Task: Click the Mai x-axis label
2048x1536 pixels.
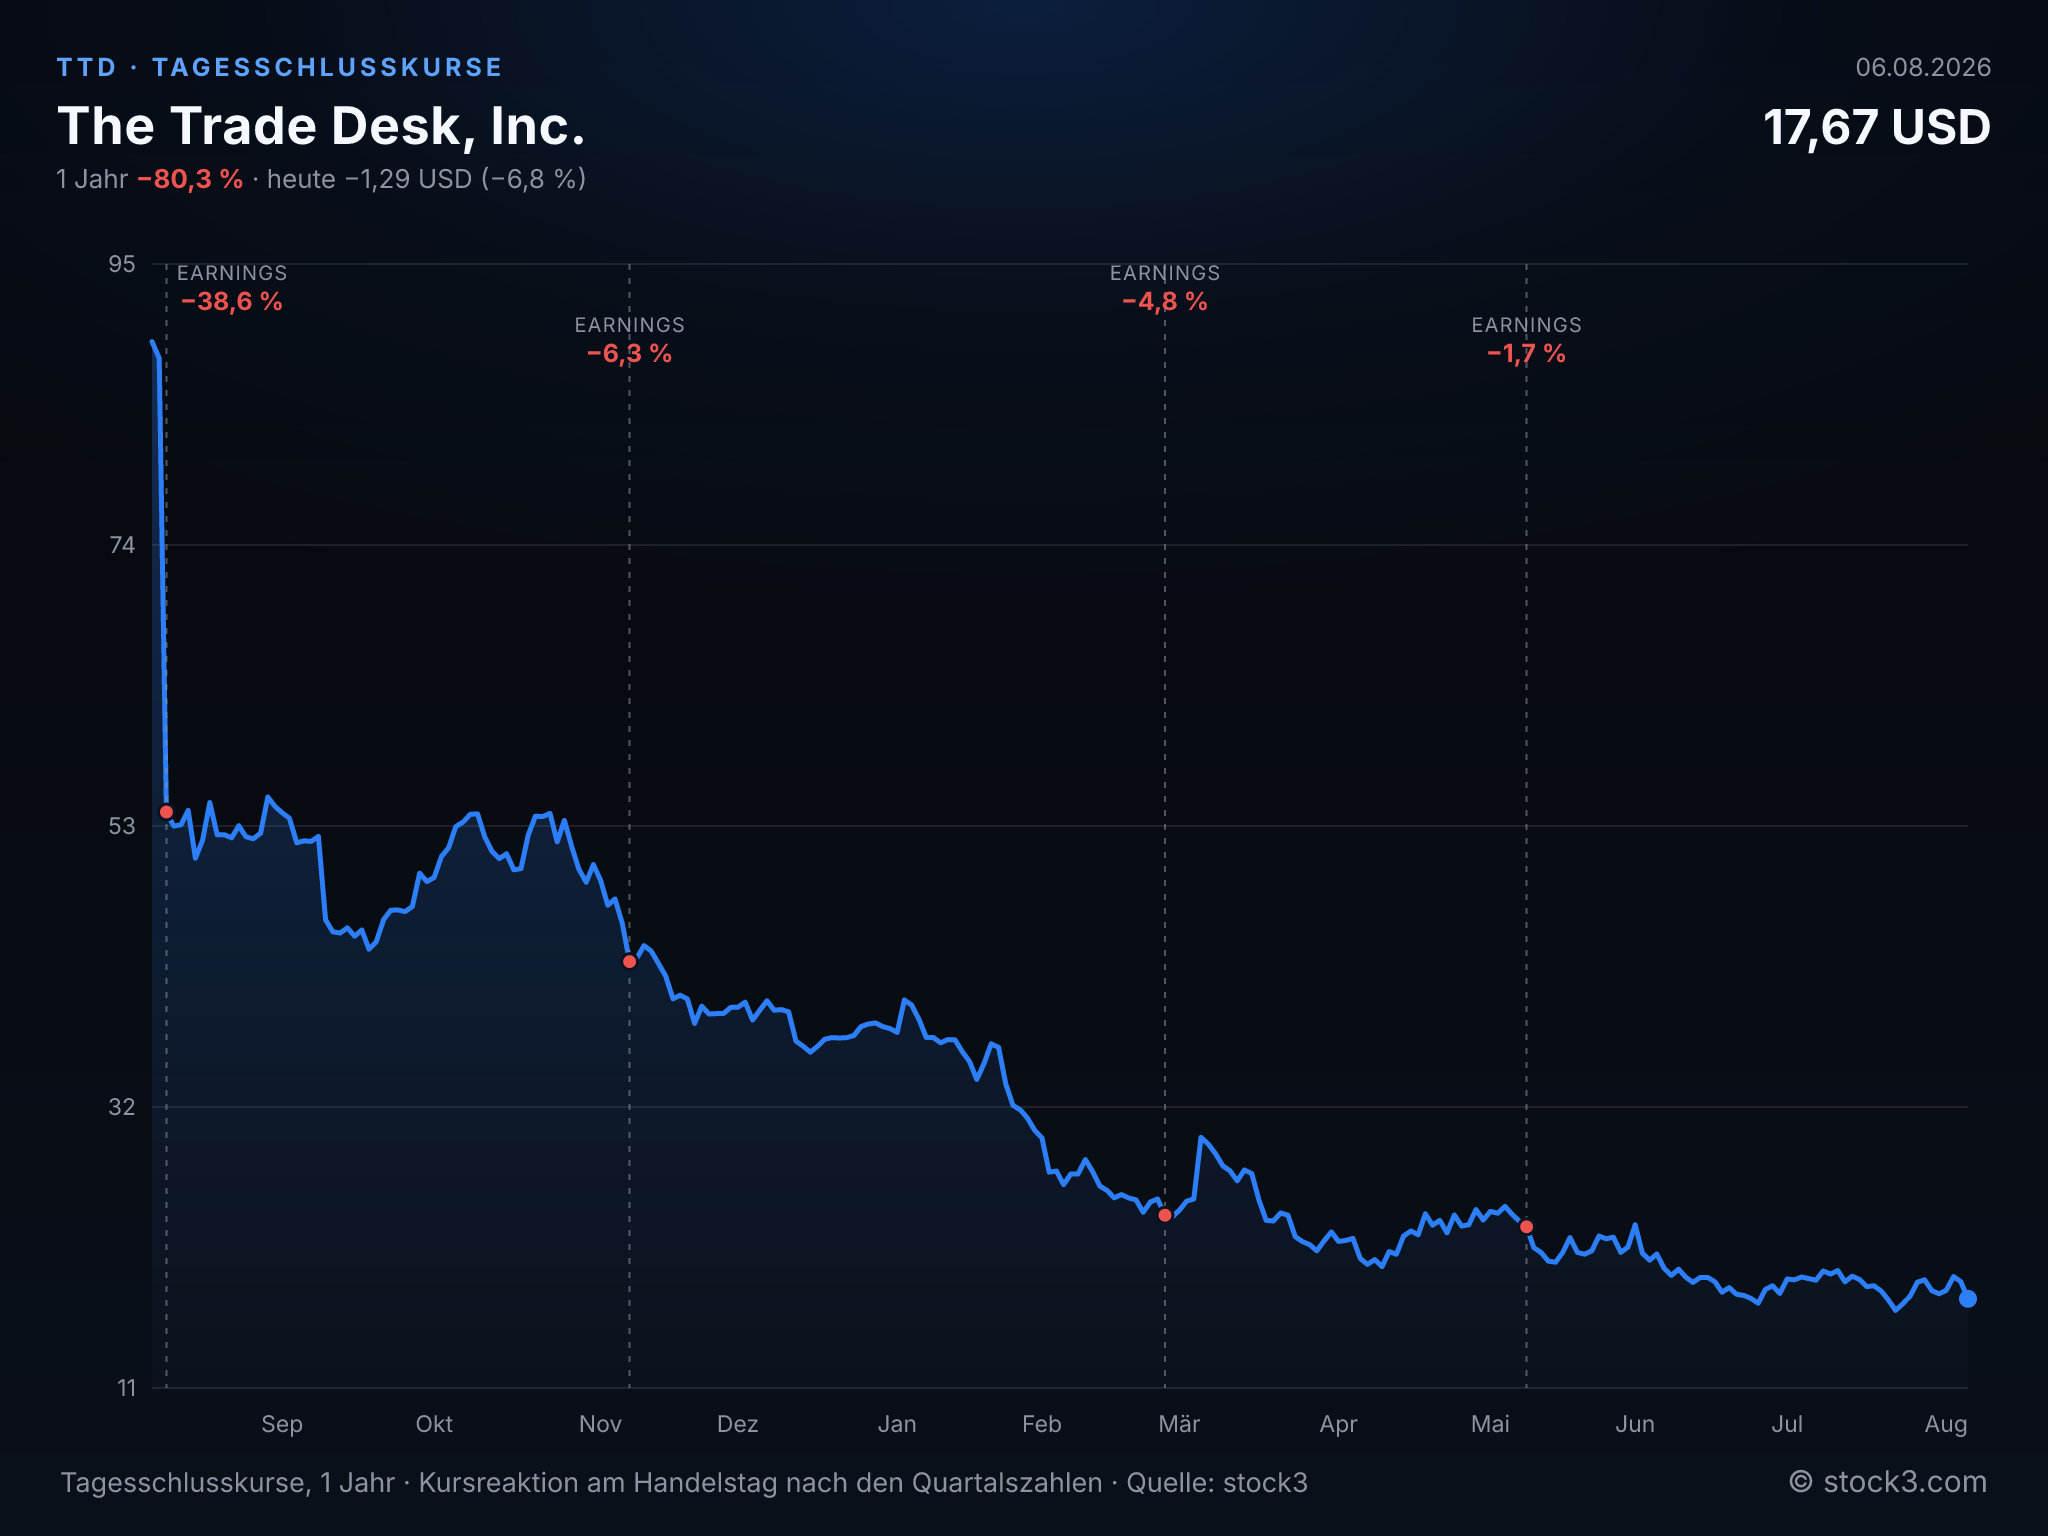Action: pyautogui.click(x=1490, y=1424)
